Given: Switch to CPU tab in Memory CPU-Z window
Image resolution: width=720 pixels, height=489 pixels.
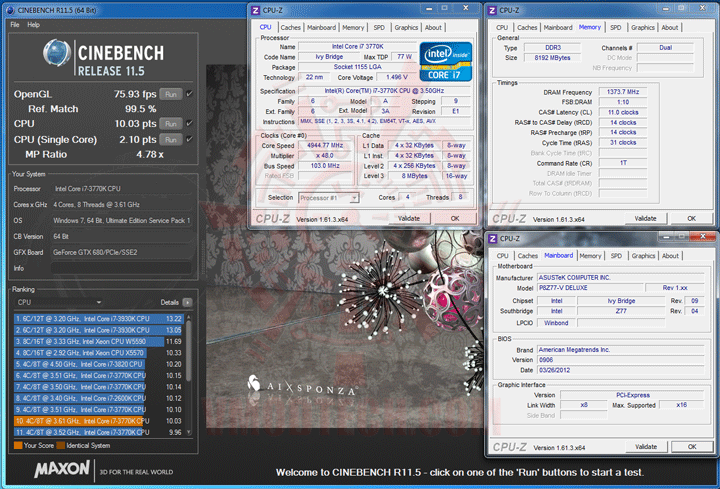Looking at the screenshot, I should tap(502, 28).
